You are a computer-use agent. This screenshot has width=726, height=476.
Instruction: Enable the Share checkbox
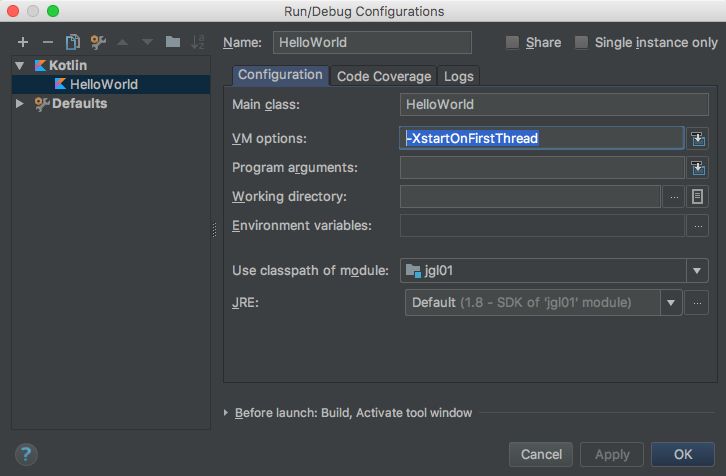512,43
